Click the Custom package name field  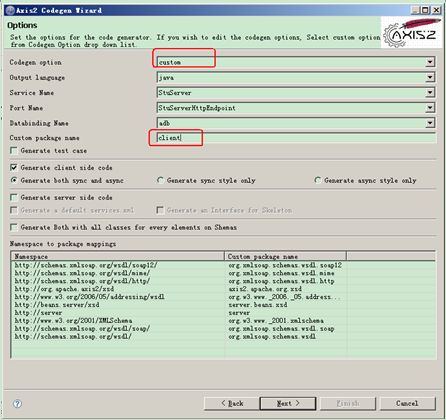click(x=296, y=138)
